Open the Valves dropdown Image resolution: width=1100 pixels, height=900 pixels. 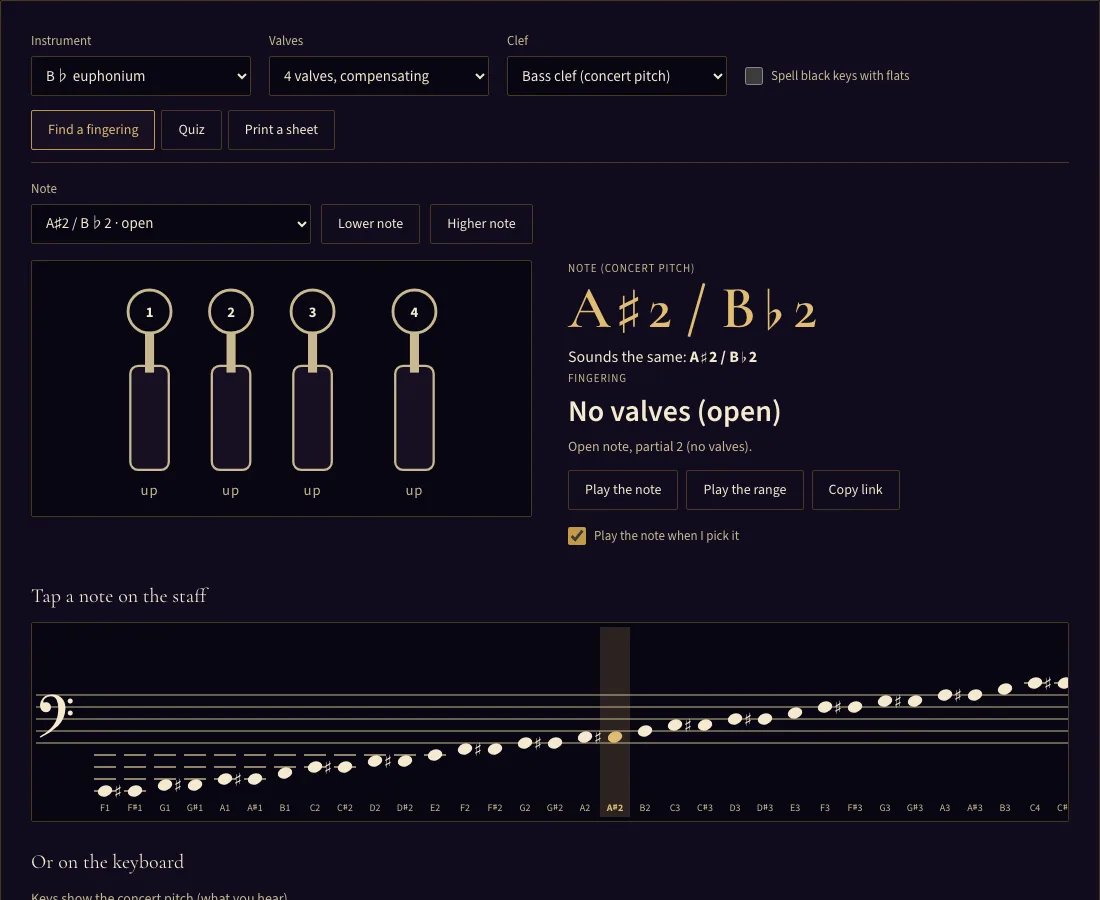(379, 76)
